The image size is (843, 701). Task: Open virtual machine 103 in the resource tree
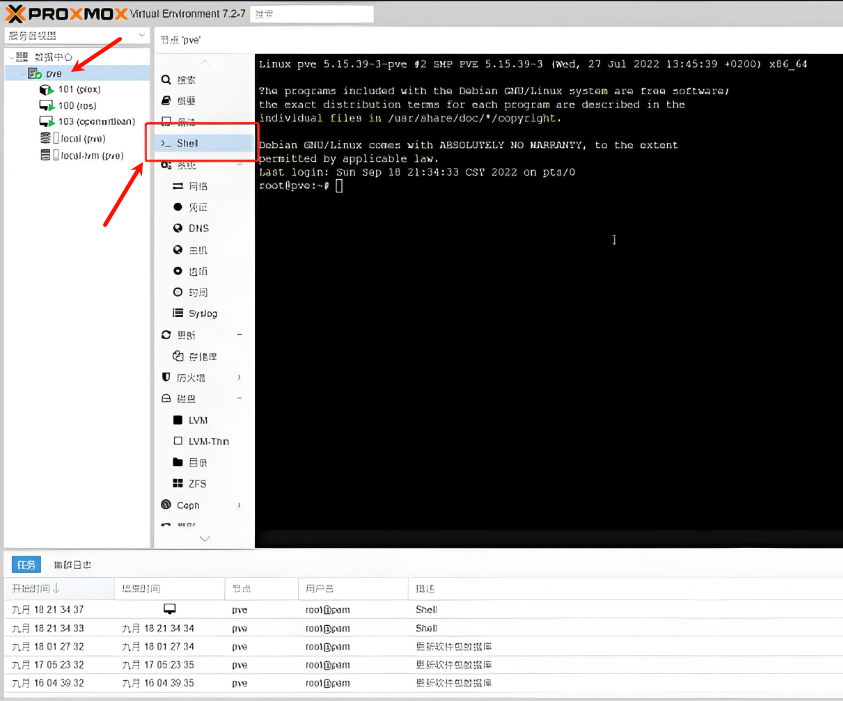96,122
